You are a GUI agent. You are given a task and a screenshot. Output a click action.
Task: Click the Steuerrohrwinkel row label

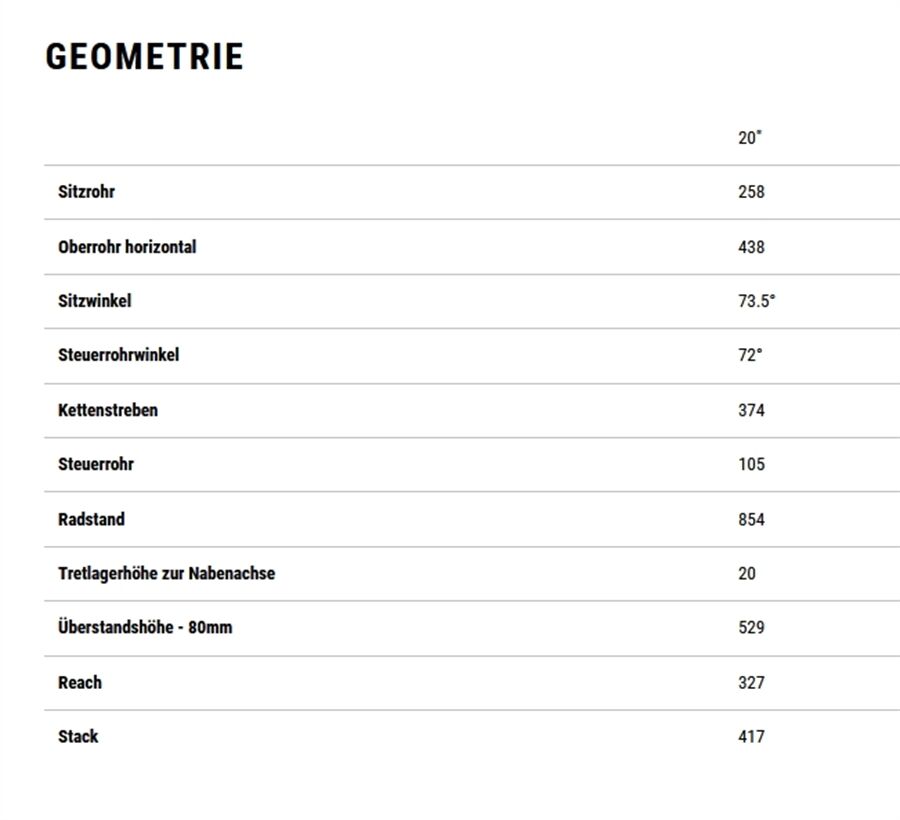click(x=118, y=355)
